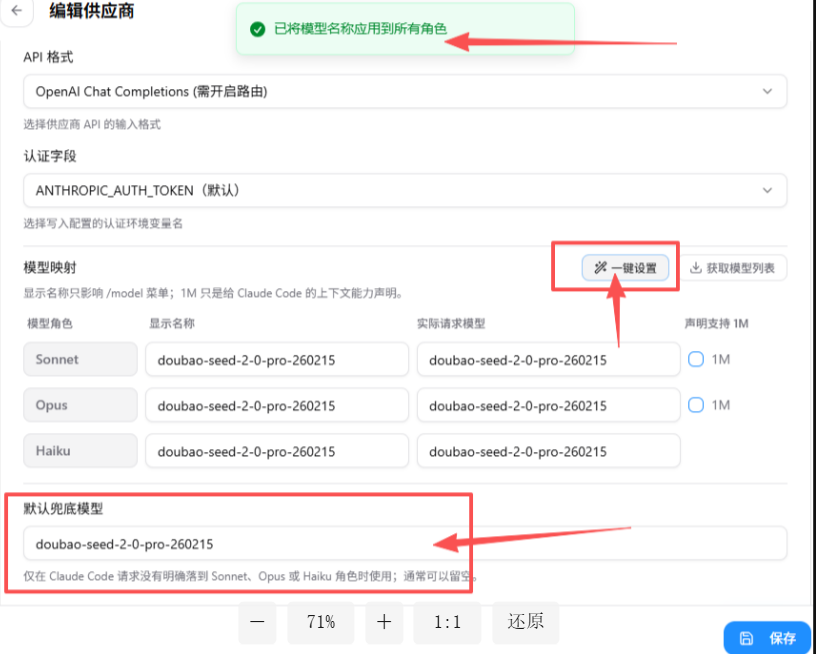Click the 获取模型列表 button

pyautogui.click(x=733, y=268)
